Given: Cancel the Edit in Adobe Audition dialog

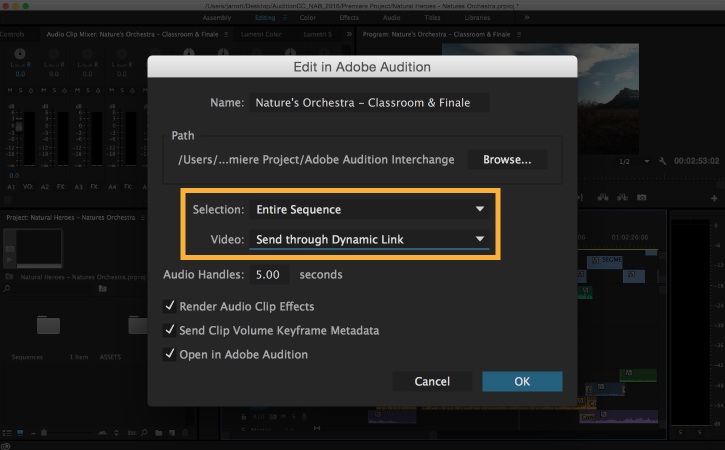Looking at the screenshot, I should pyautogui.click(x=432, y=382).
